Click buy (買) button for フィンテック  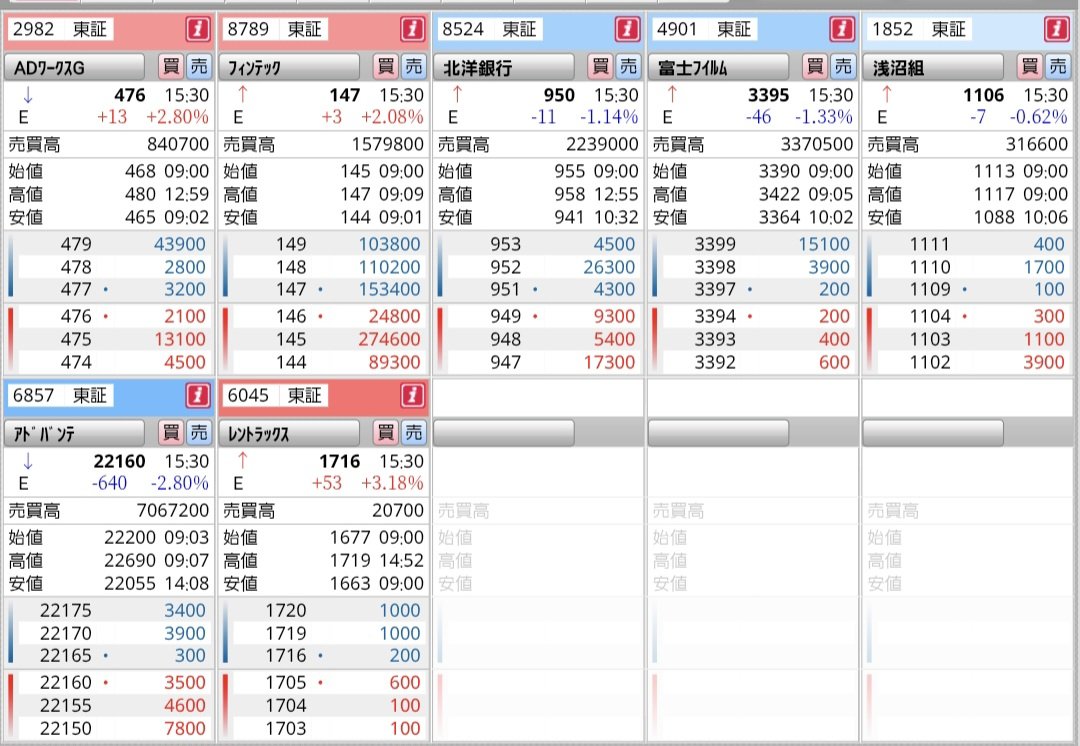coord(386,67)
